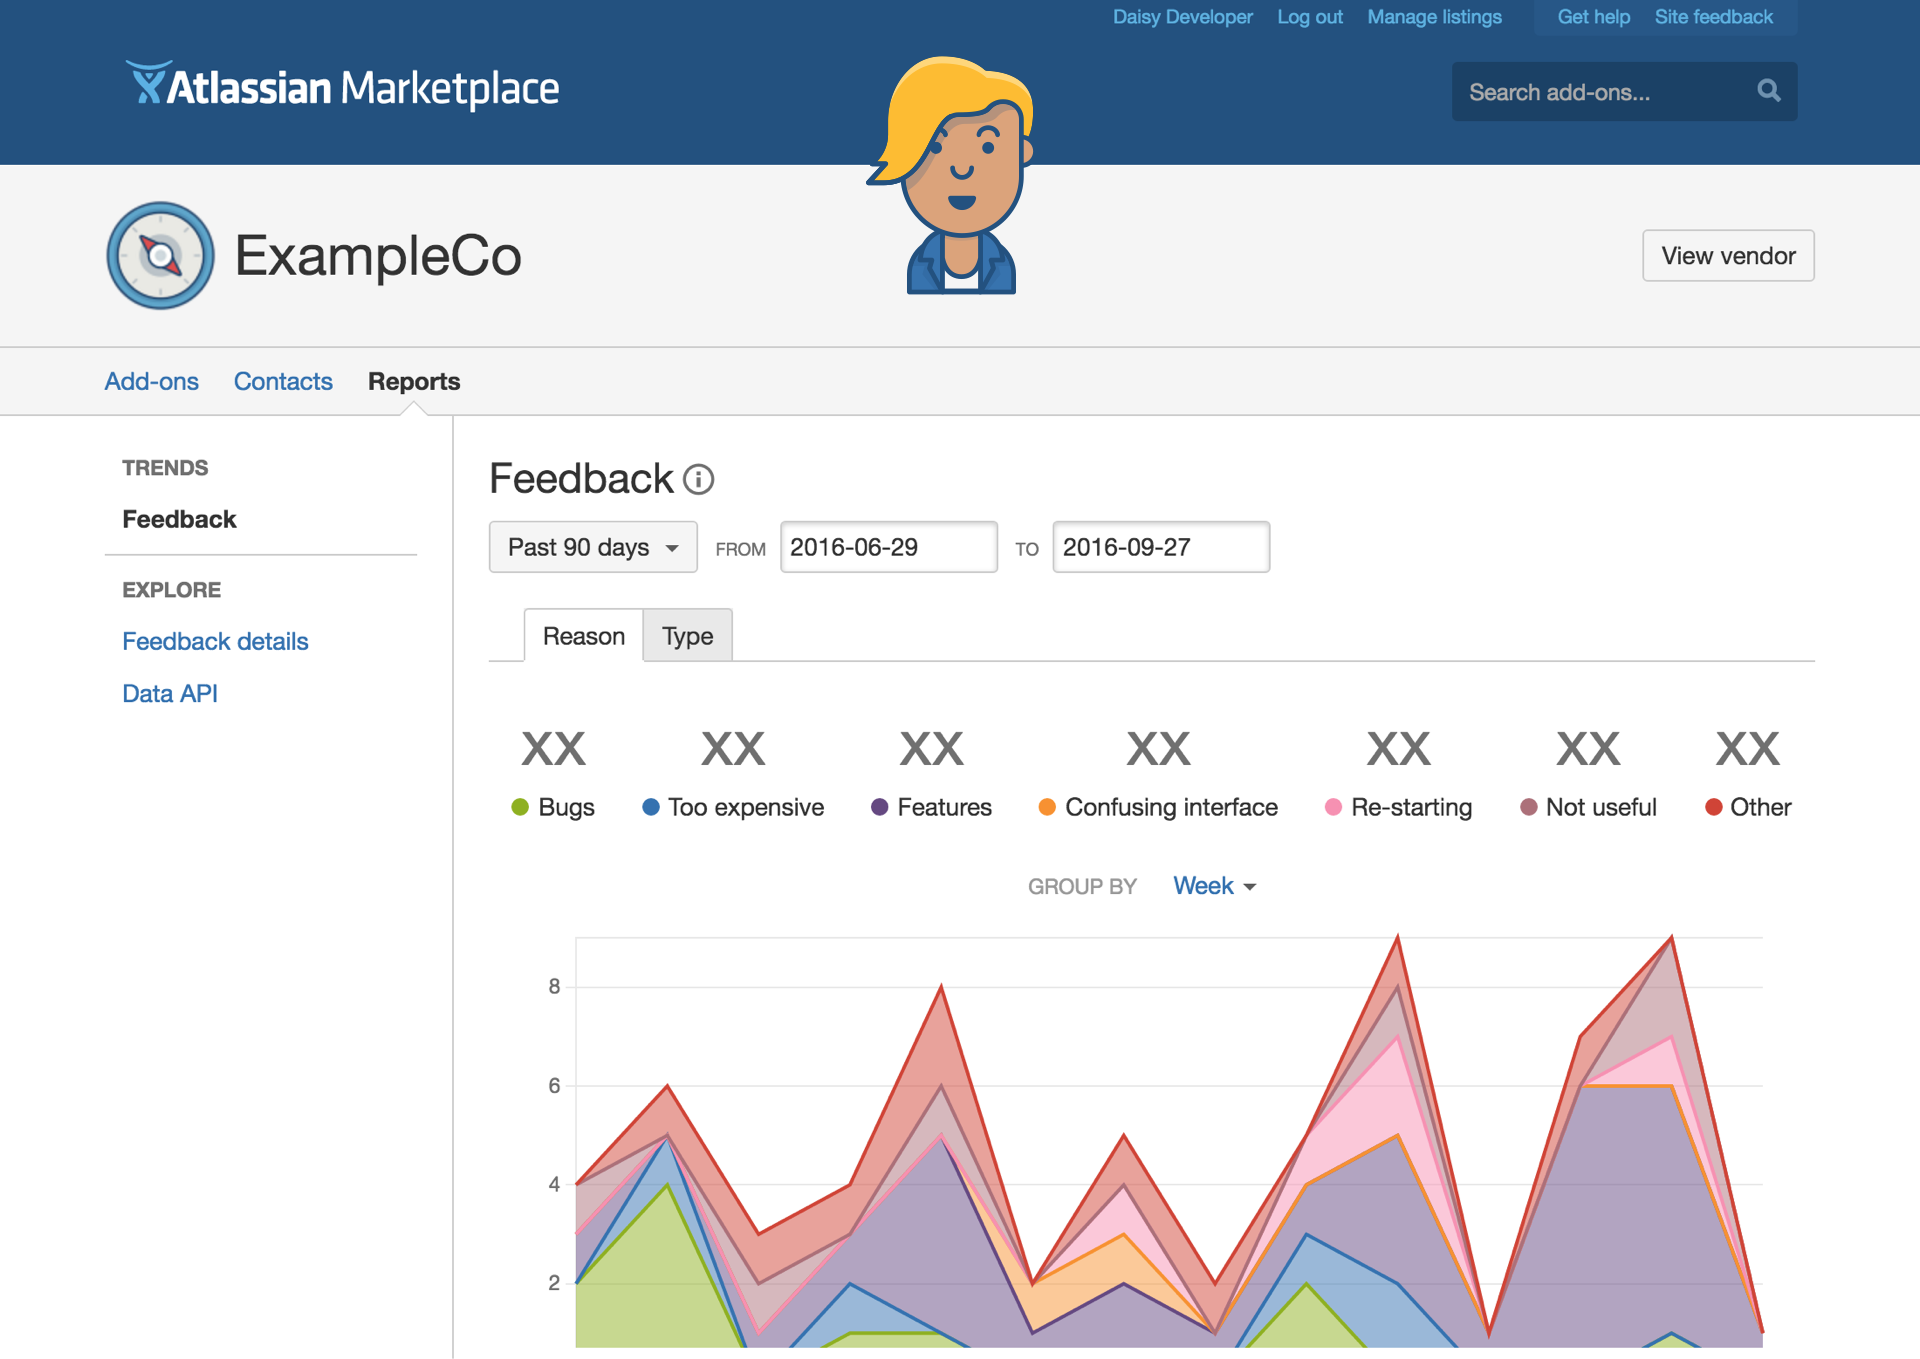1920x1359 pixels.
Task: Click the Feedback info icon
Action: tap(698, 480)
